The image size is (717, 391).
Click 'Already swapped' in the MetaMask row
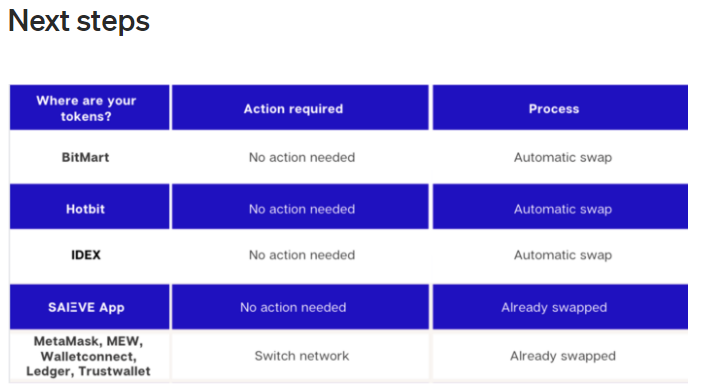point(563,356)
